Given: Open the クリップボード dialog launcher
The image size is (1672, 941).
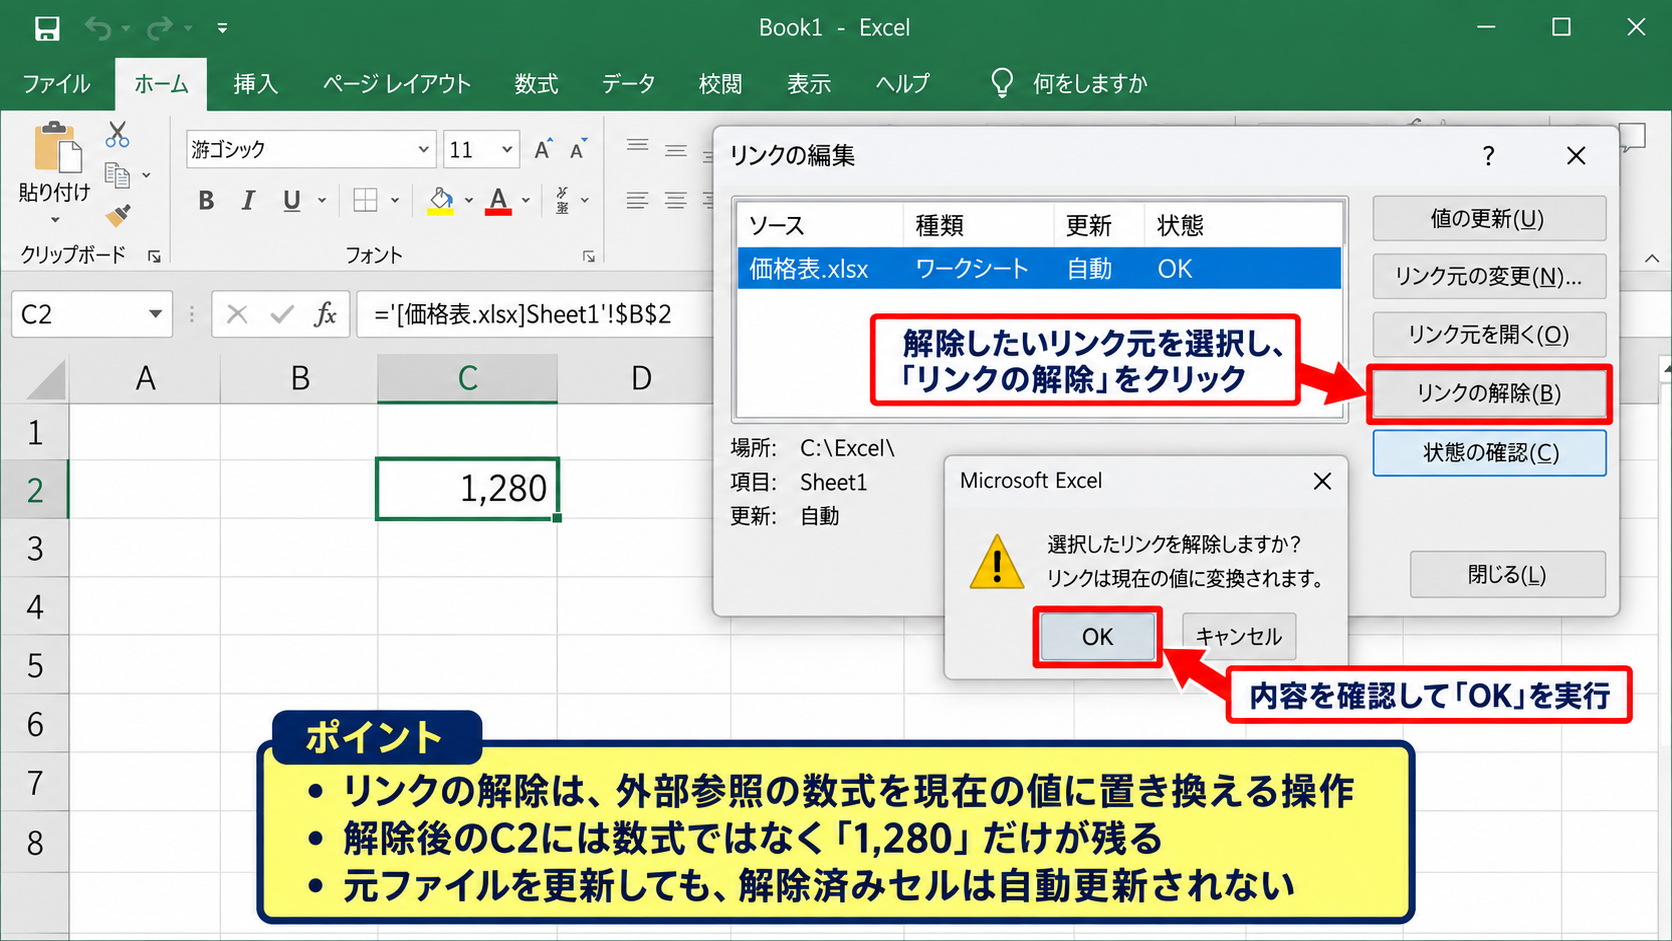Looking at the screenshot, I should (x=154, y=257).
